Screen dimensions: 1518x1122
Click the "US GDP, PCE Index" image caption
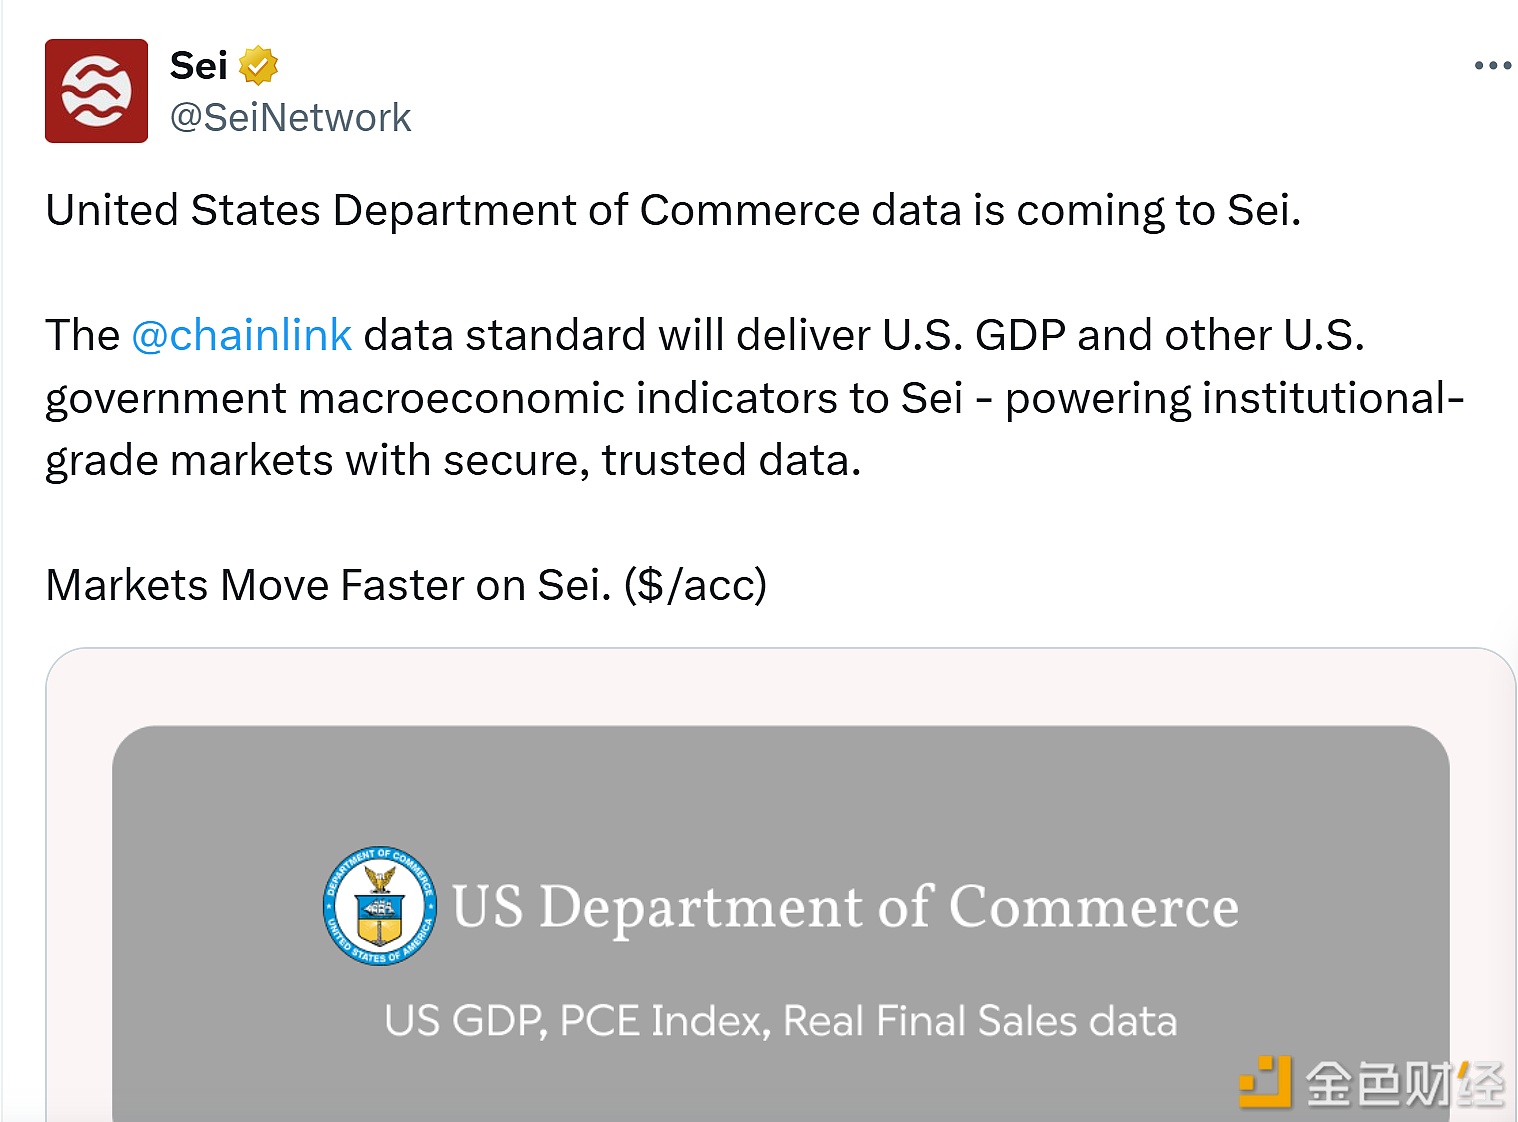(780, 1021)
